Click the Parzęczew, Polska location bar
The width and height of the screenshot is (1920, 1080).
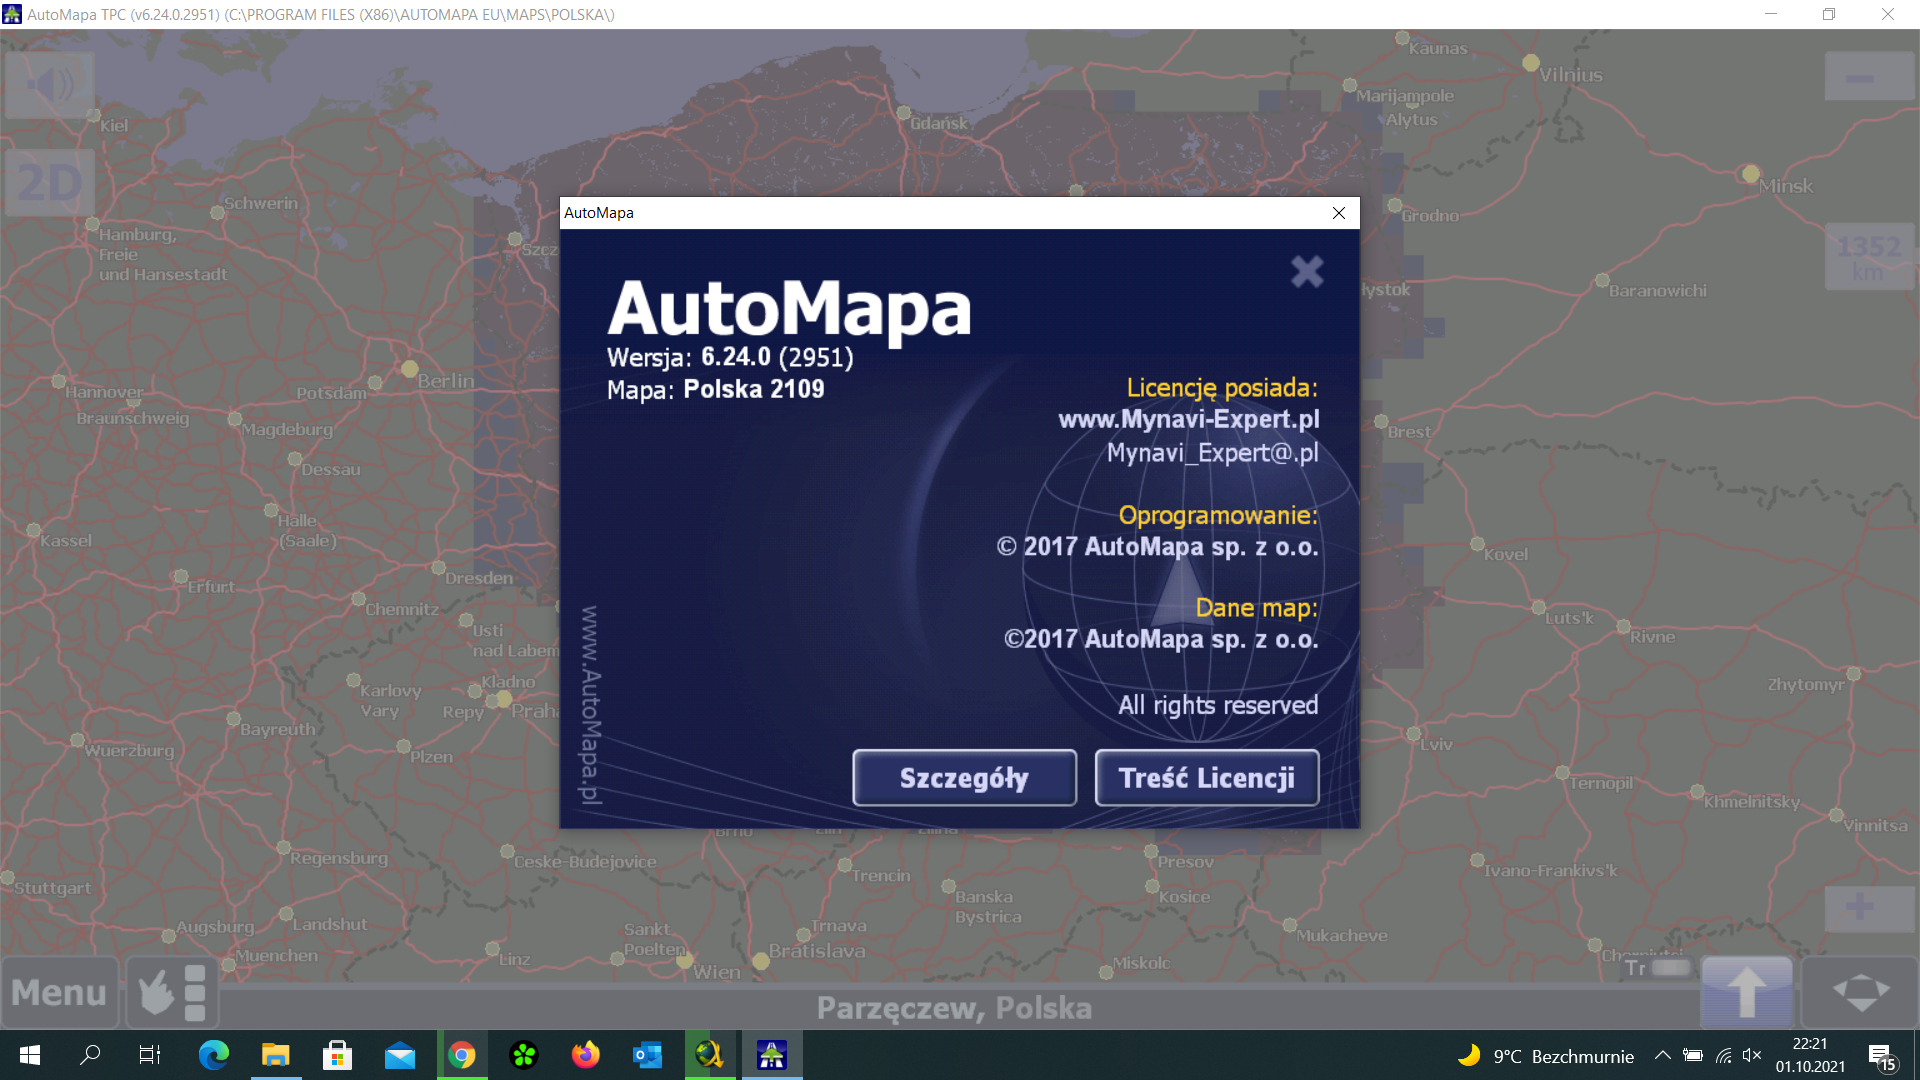(954, 1008)
